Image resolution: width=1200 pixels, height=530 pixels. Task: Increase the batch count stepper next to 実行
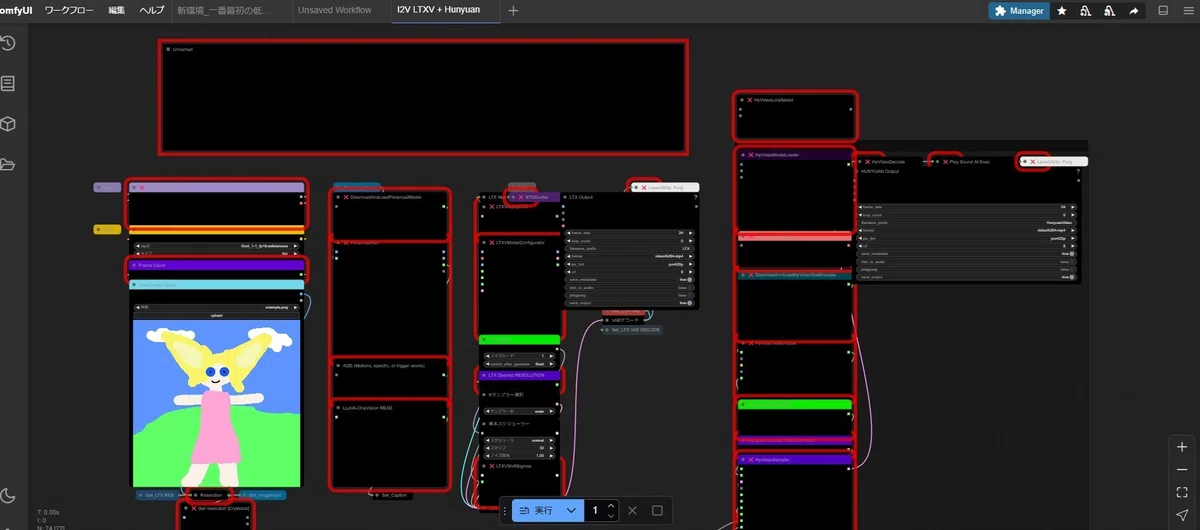(611, 505)
